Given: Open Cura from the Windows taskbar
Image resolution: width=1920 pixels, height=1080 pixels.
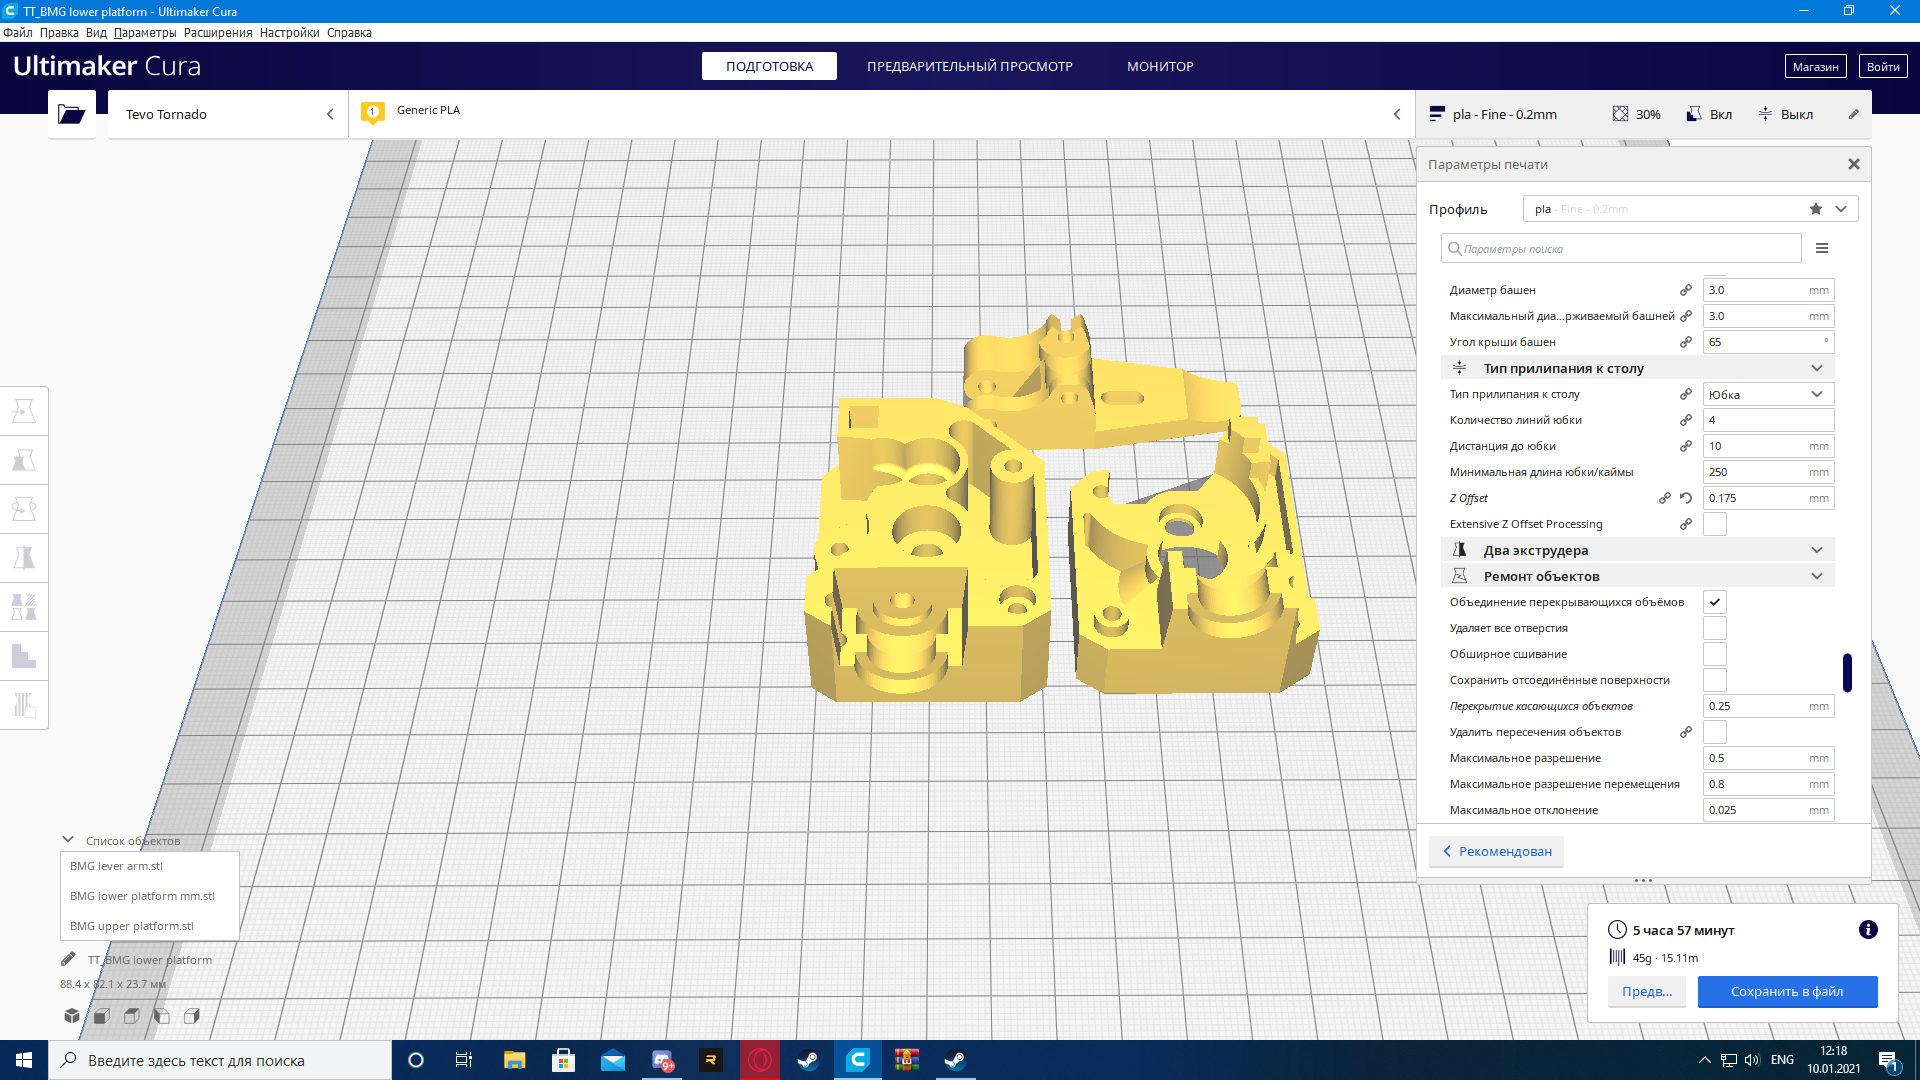Looking at the screenshot, I should click(x=858, y=1060).
